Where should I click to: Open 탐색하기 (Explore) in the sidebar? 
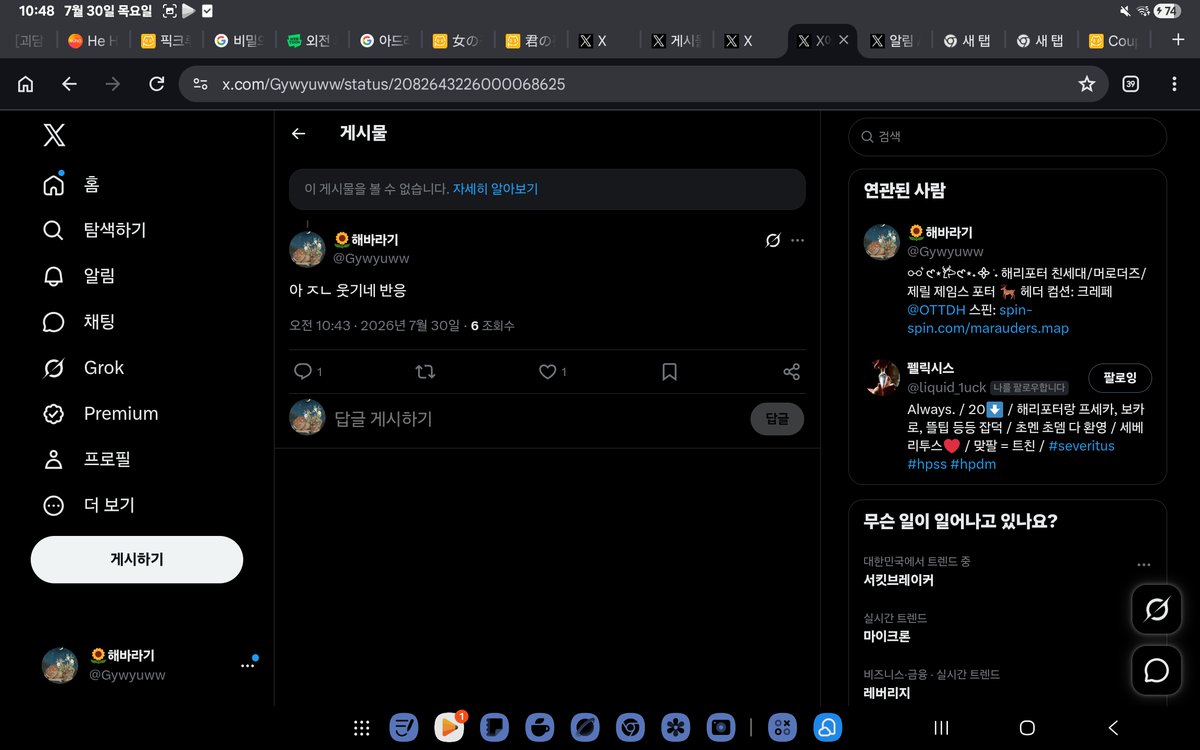(94, 230)
